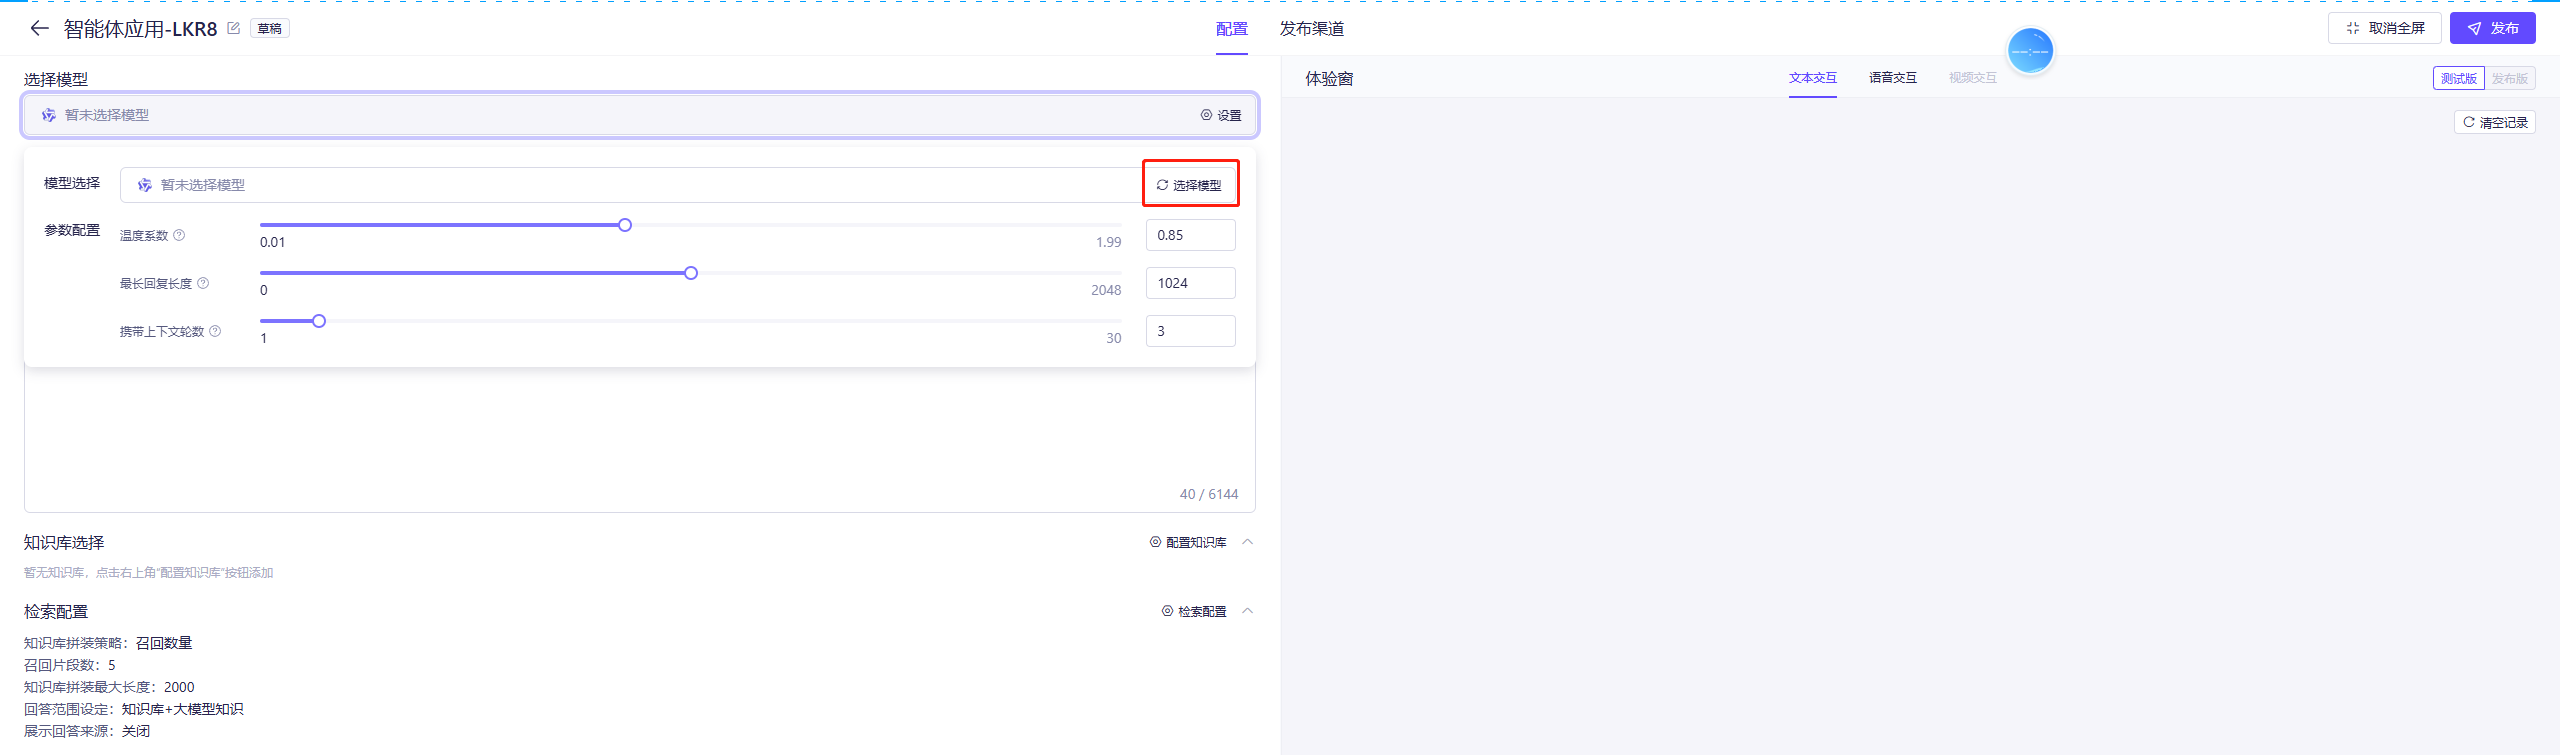Edit app name with pencil icon
The width and height of the screenshot is (2560, 755).
point(233,28)
